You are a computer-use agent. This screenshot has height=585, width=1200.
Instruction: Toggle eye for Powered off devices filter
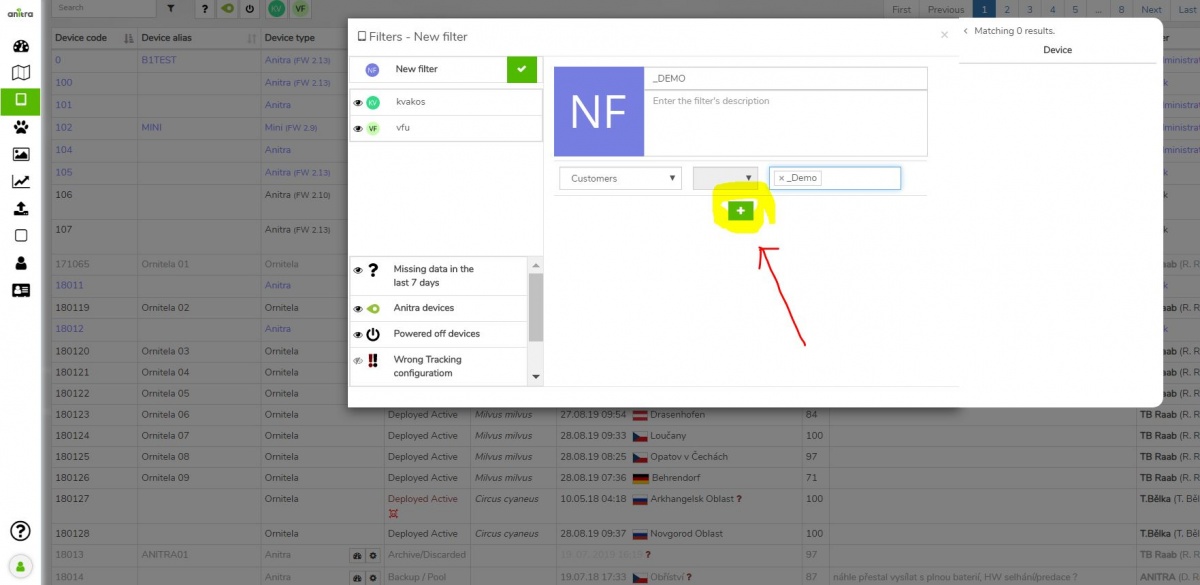pyautogui.click(x=358, y=334)
